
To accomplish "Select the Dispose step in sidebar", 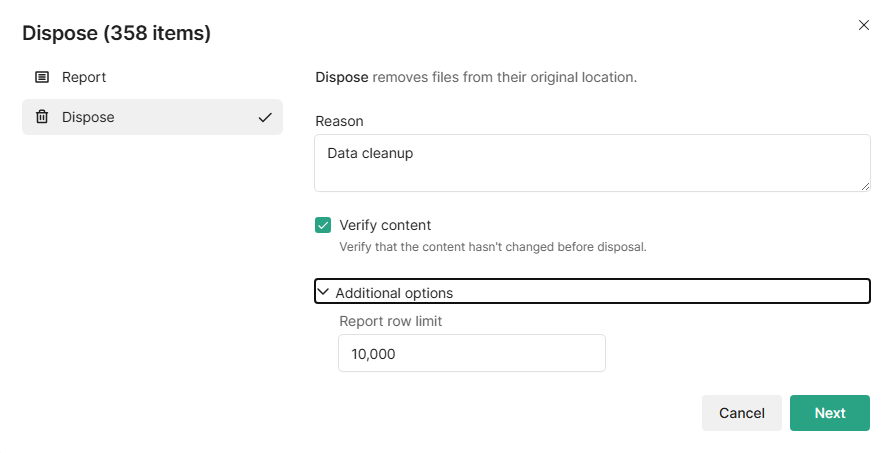I will click(x=88, y=117).
